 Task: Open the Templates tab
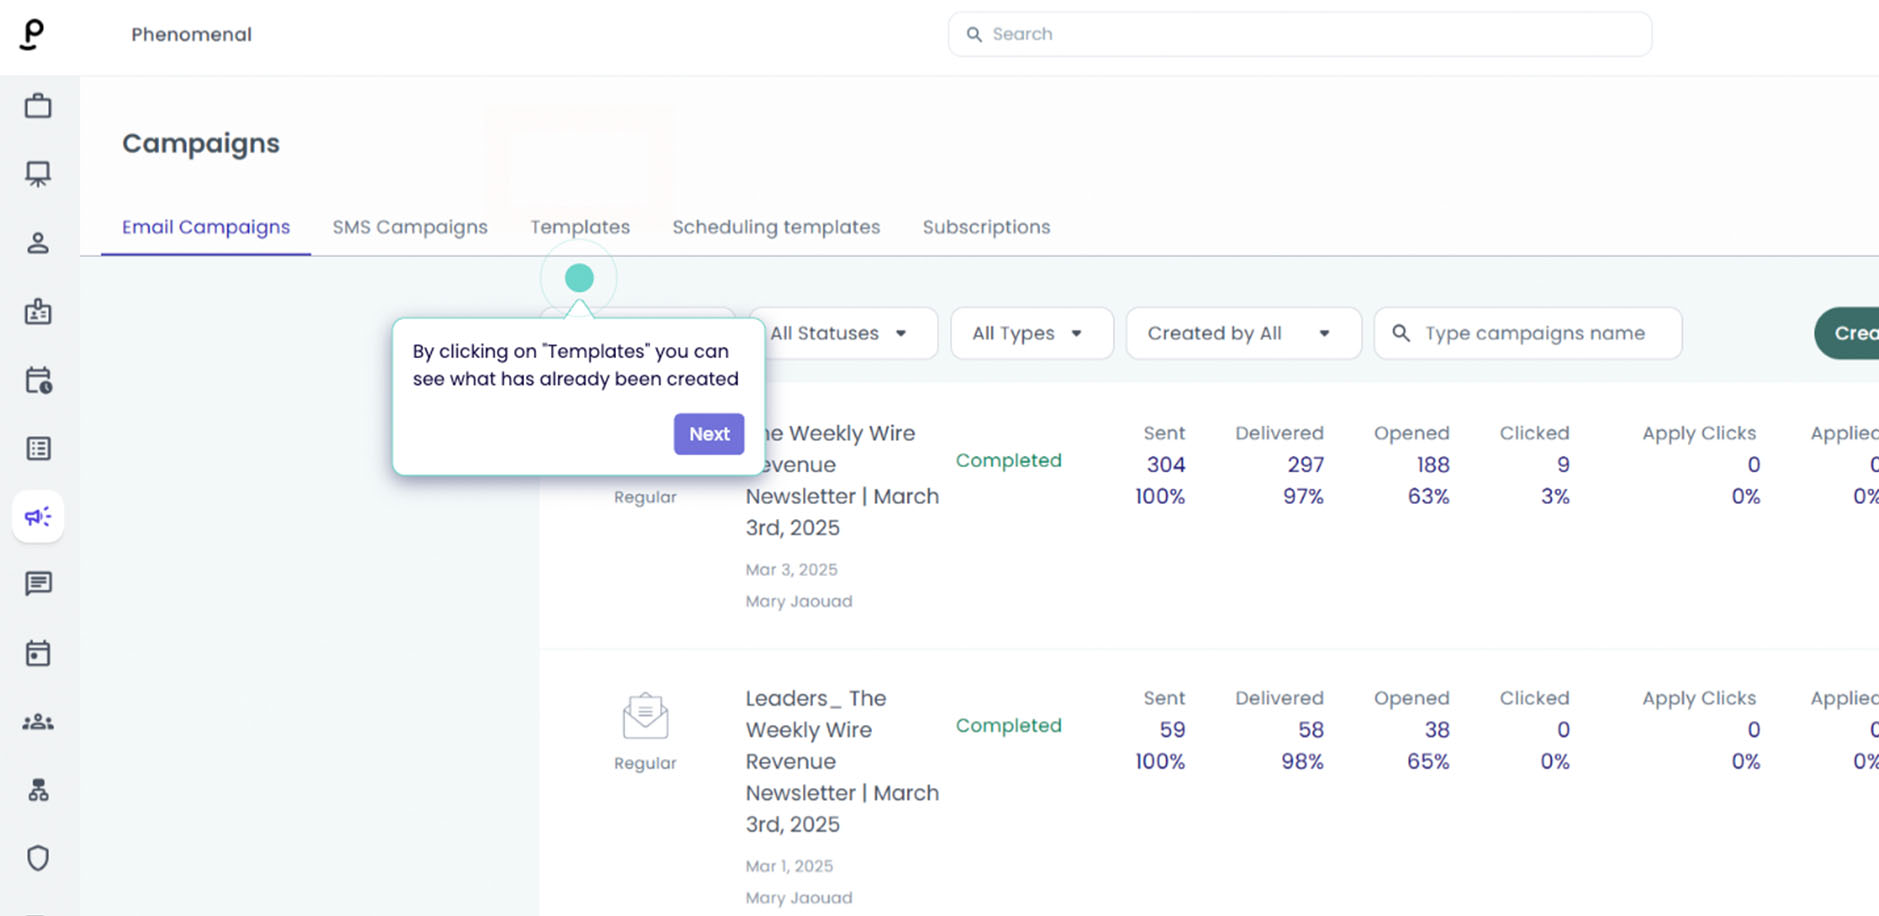click(x=580, y=227)
